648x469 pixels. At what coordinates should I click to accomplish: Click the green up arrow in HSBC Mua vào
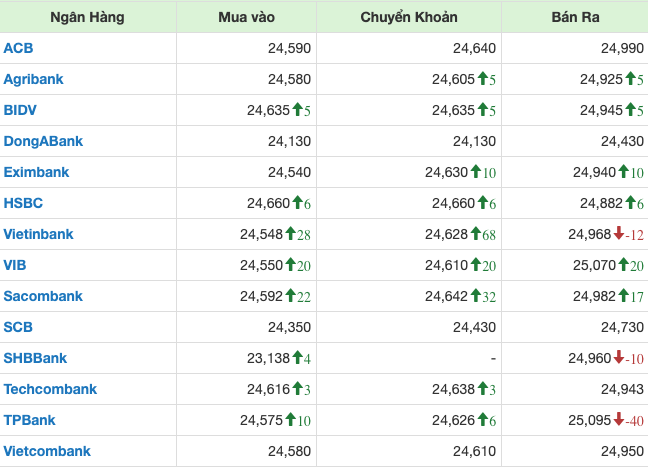(x=298, y=203)
